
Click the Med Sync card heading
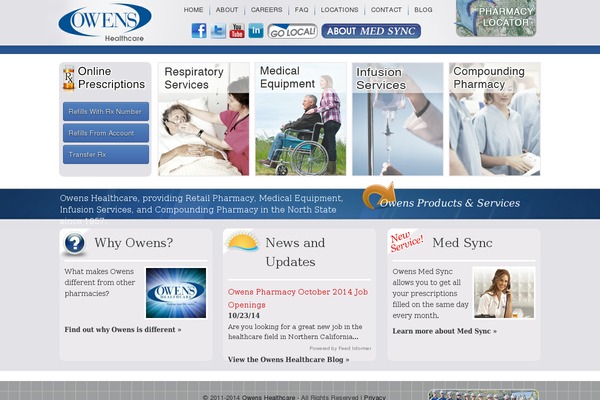462,243
